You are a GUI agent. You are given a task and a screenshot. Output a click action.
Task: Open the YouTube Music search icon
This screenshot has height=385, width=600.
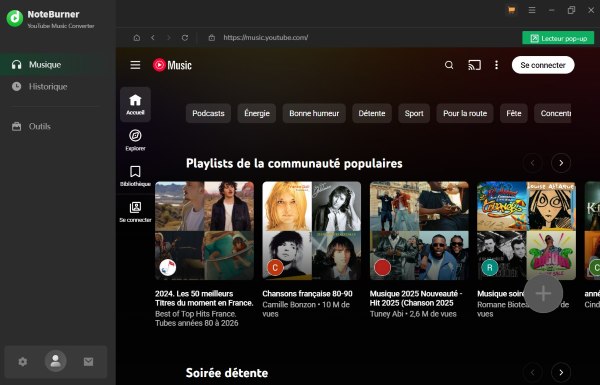click(449, 65)
